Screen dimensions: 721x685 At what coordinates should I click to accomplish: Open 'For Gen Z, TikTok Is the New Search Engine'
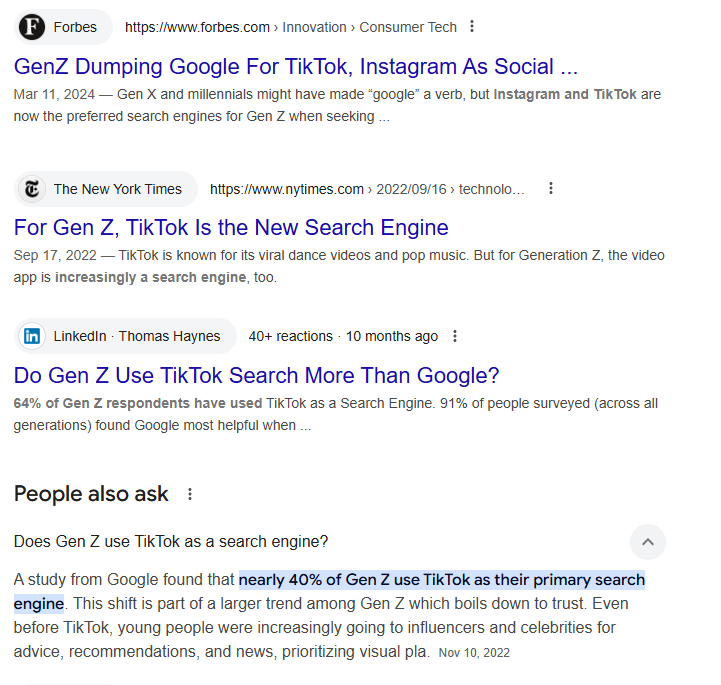click(x=231, y=227)
